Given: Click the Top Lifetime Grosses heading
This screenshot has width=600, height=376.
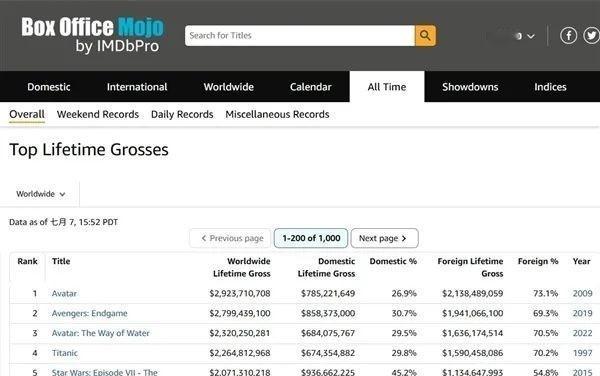Looking at the screenshot, I should [89, 150].
